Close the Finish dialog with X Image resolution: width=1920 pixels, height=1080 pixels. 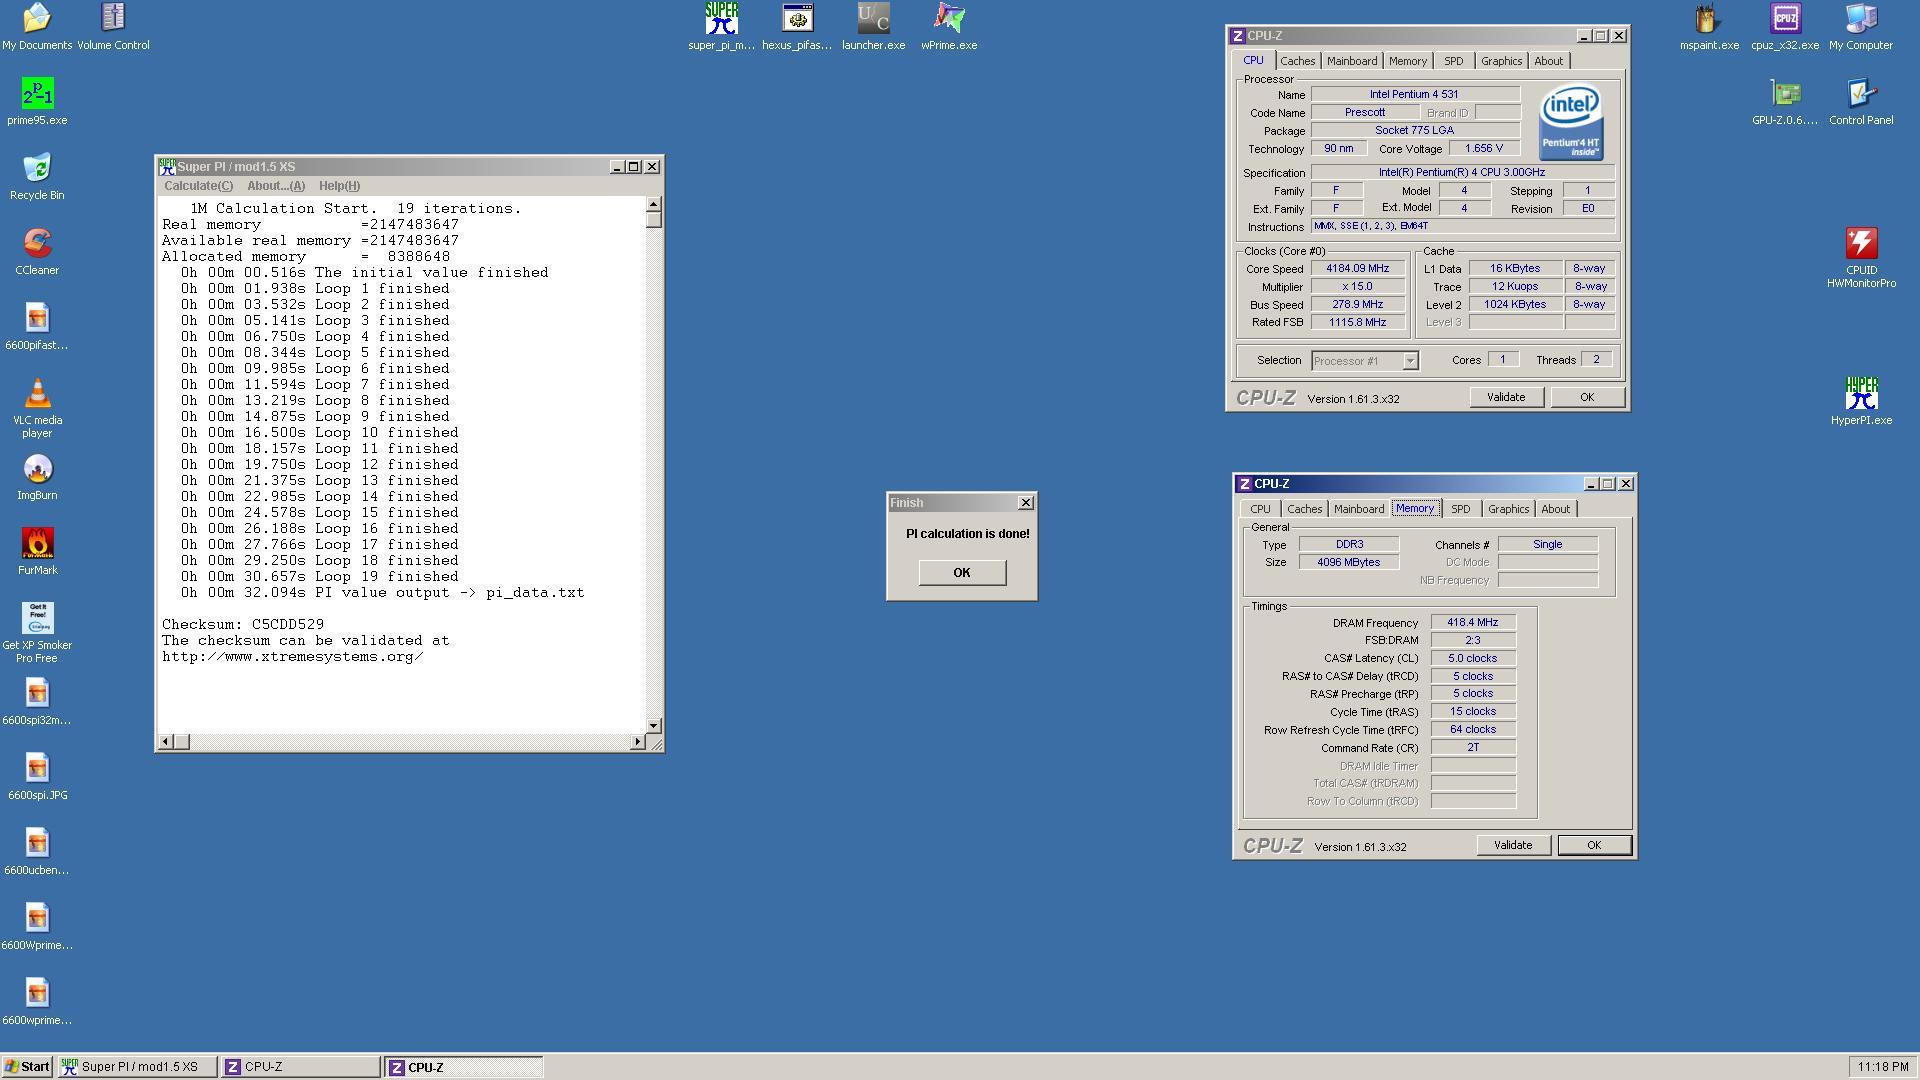(1025, 503)
